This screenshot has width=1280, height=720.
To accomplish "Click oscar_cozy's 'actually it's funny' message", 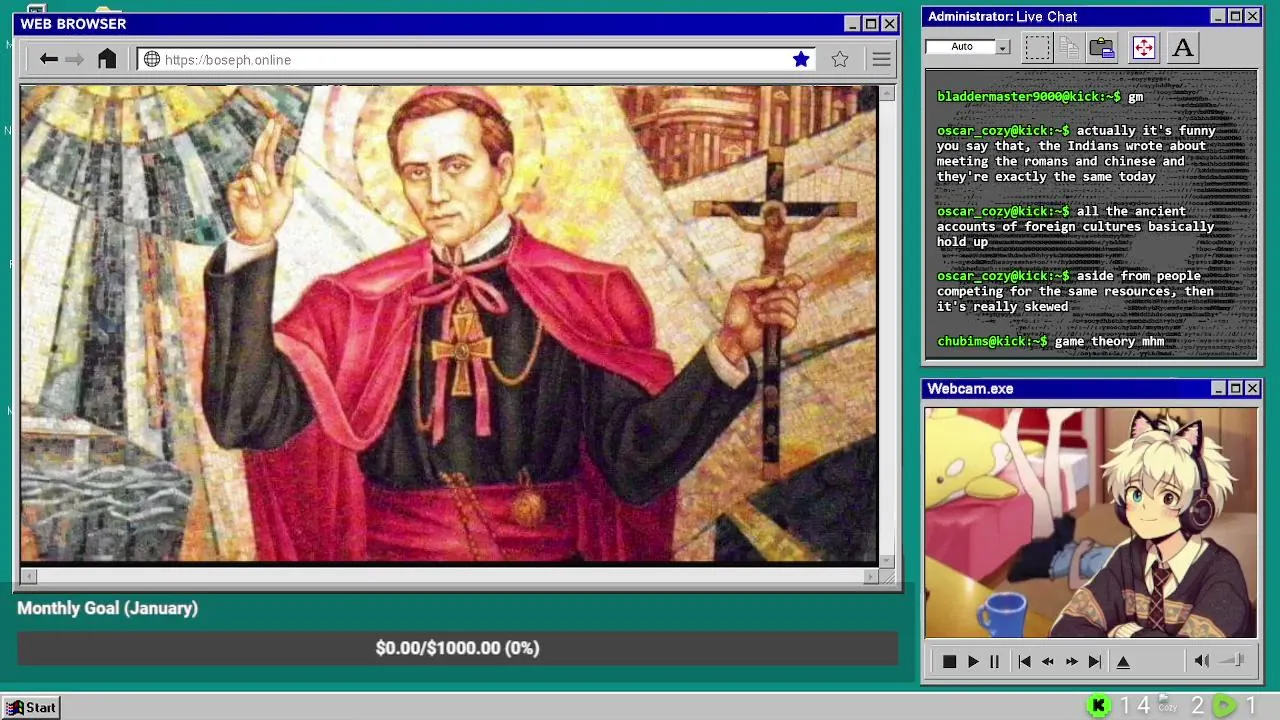I will click(1076, 153).
